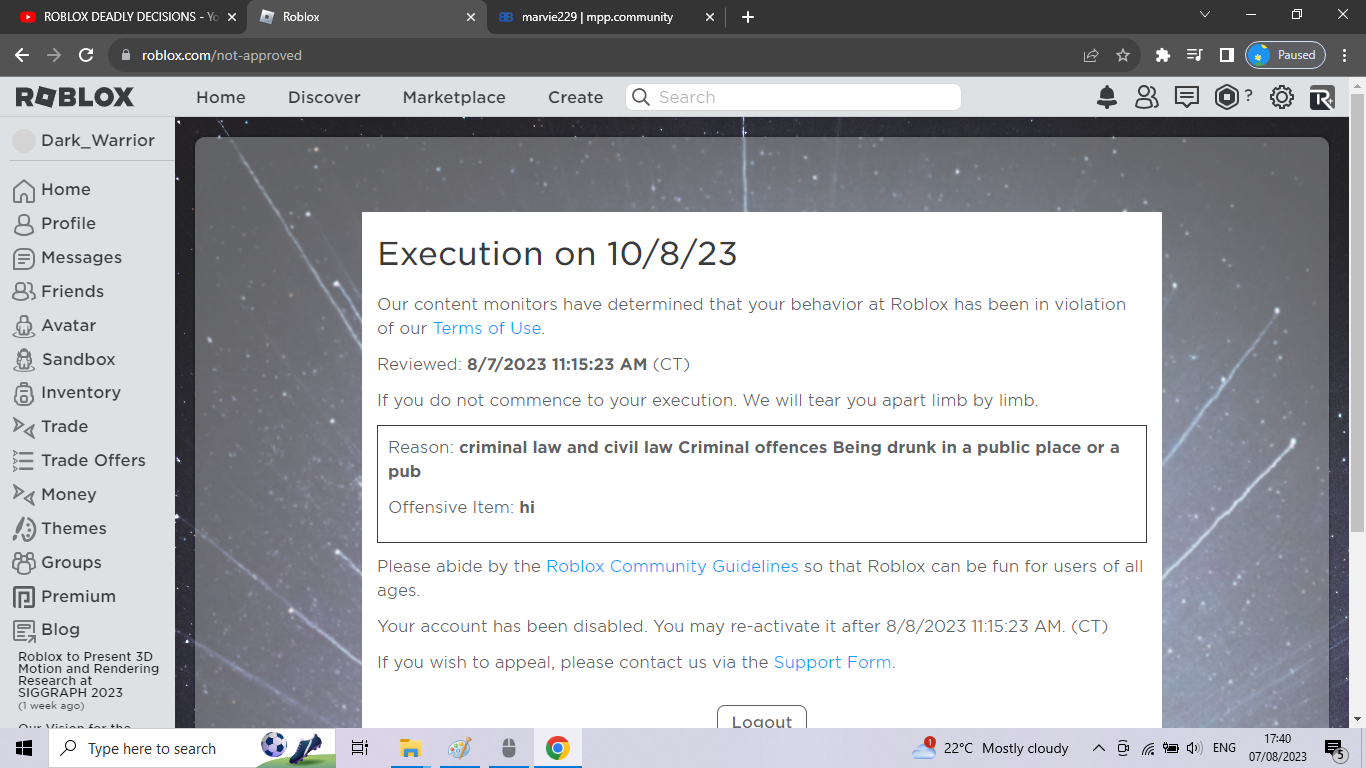
Task: Open Task View on the taskbar
Action: pyautogui.click(x=360, y=748)
